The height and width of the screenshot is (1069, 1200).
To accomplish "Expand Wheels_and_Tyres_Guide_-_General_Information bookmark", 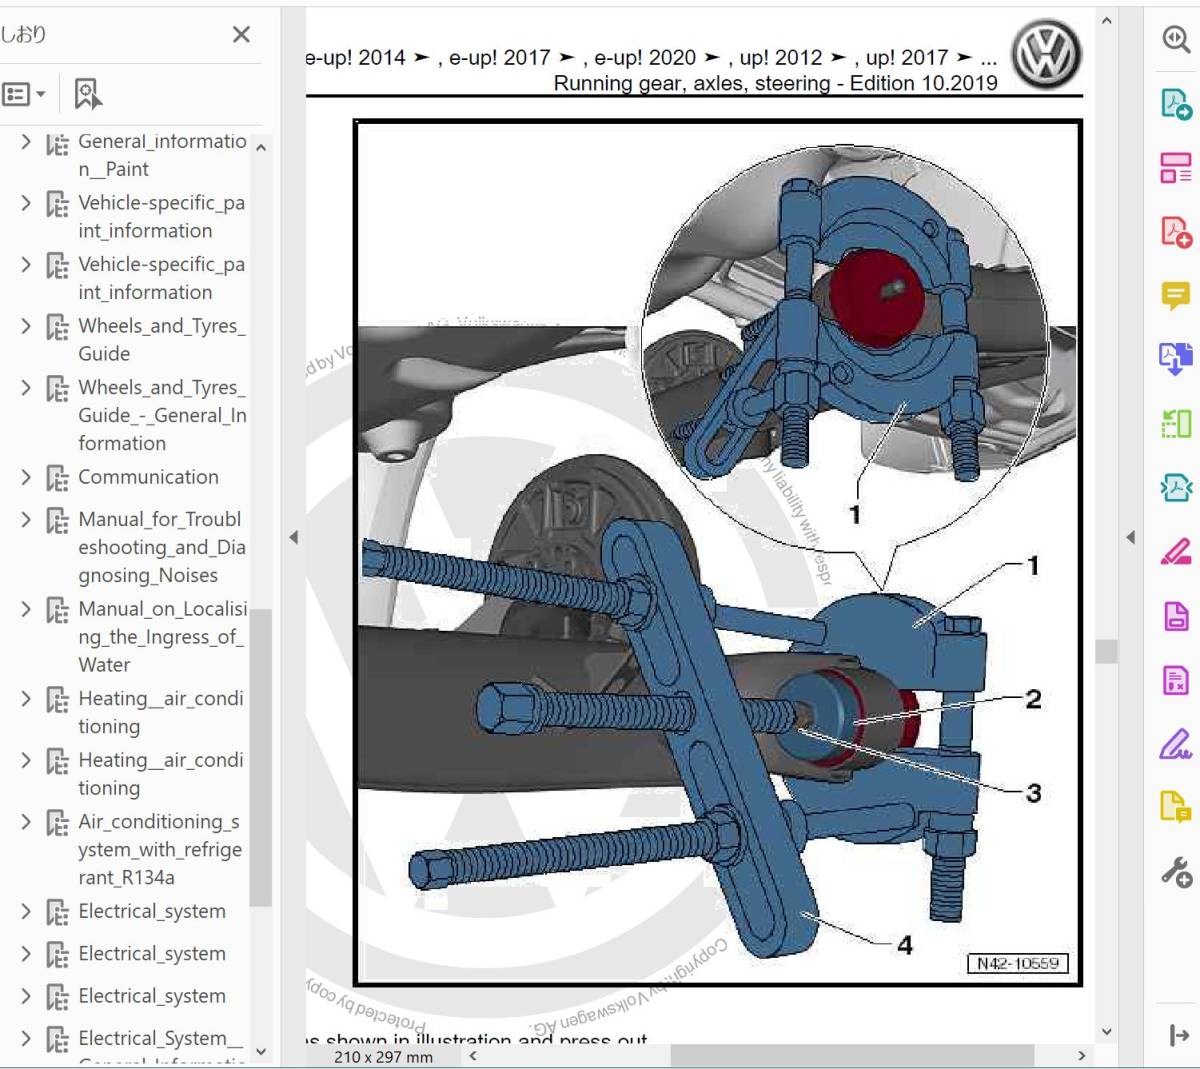I will 26,388.
